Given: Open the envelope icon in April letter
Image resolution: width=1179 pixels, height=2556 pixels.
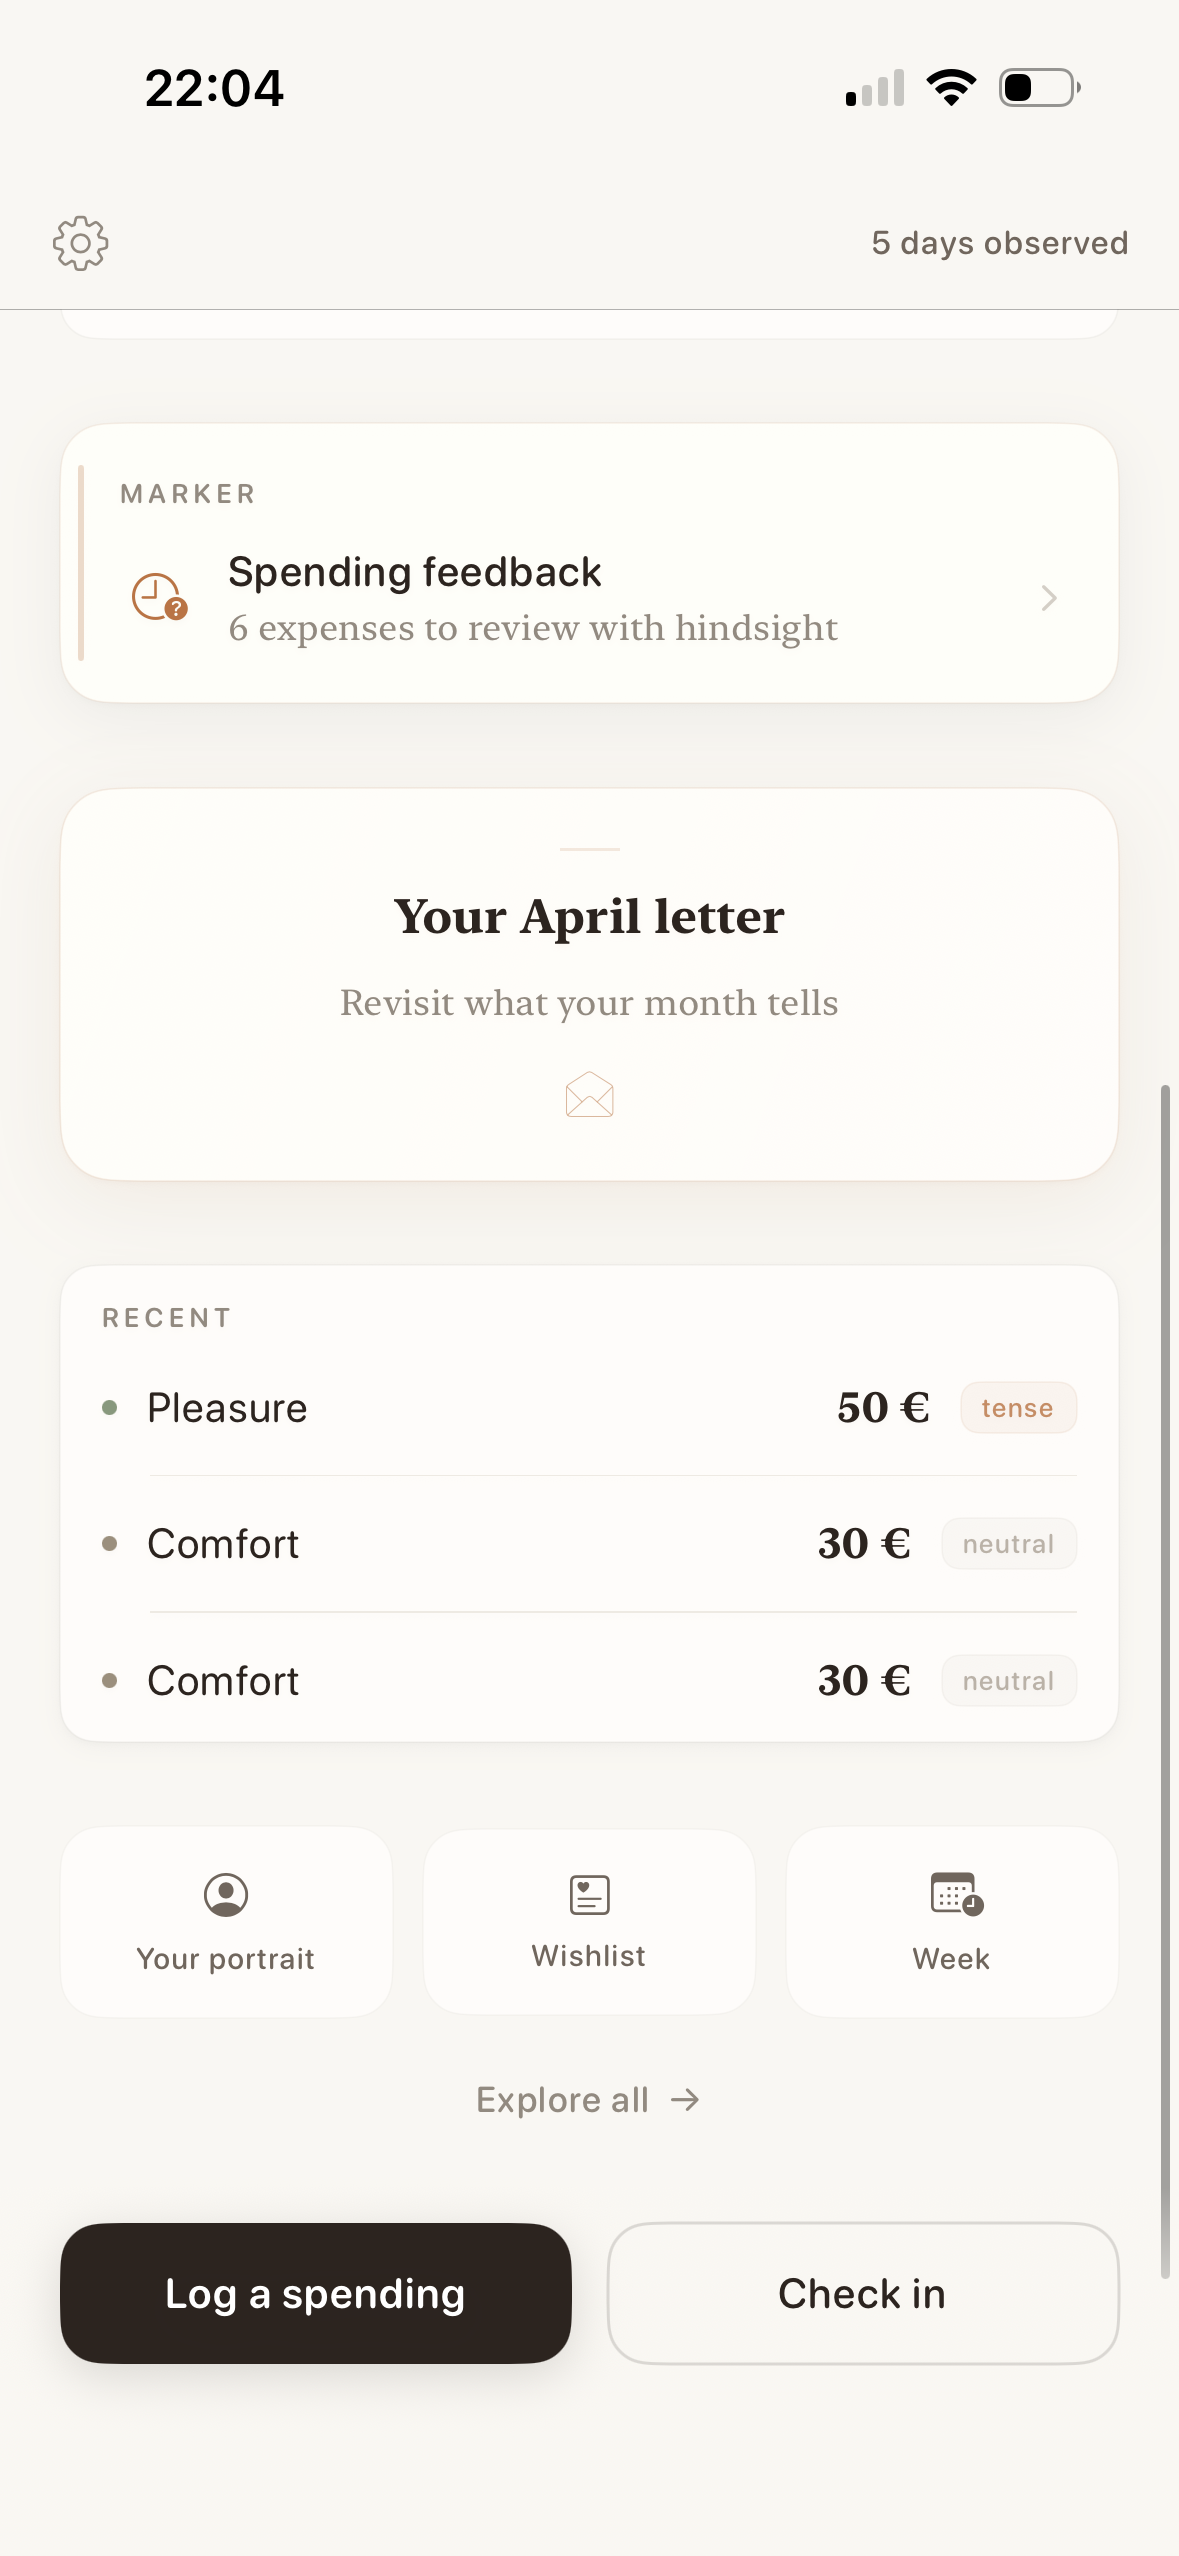Looking at the screenshot, I should tap(589, 1095).
